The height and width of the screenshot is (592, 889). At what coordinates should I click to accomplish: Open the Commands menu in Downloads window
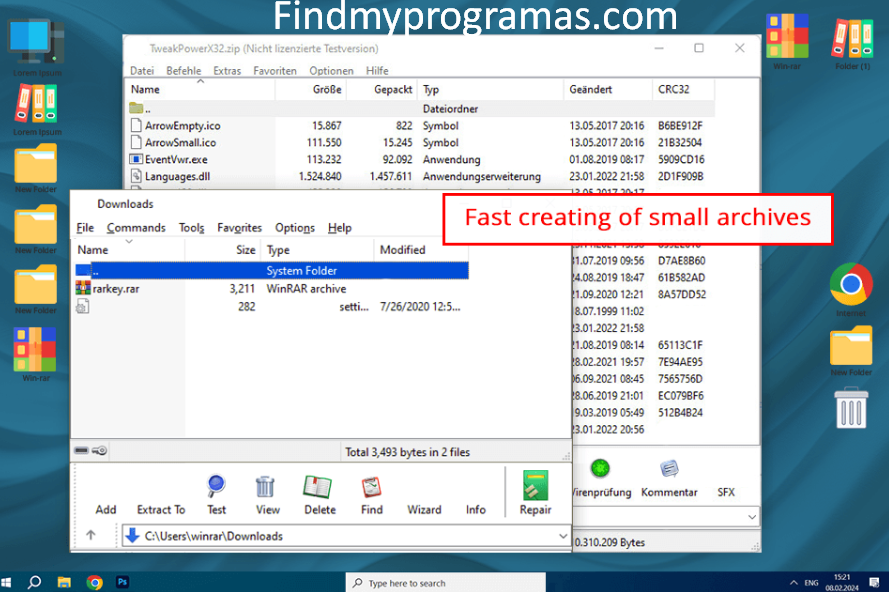coord(136,227)
